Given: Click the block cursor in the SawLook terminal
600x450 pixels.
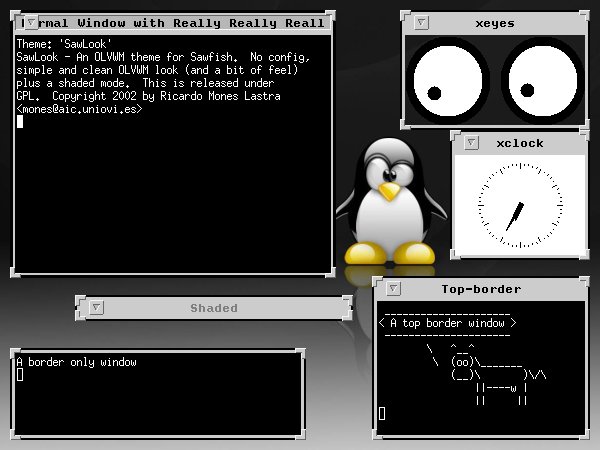Looking at the screenshot, I should click(x=20, y=122).
